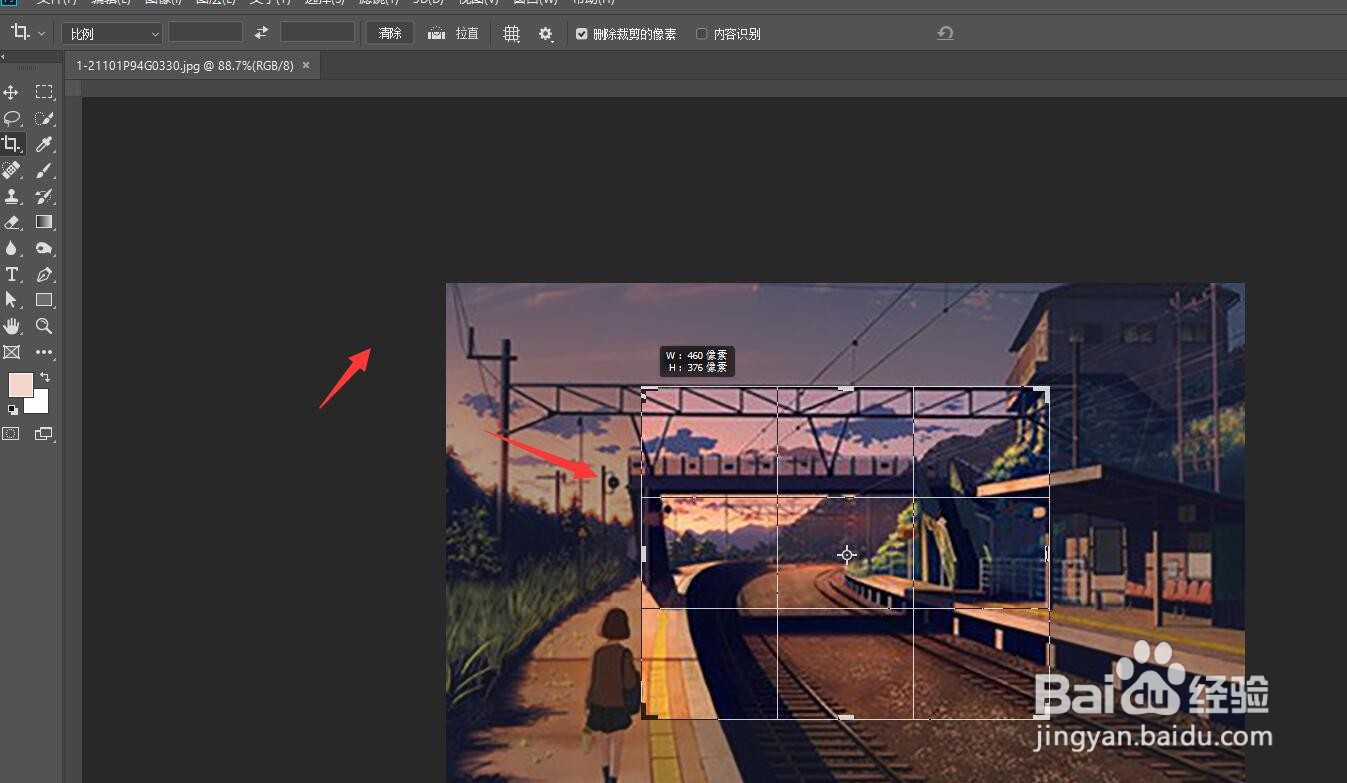Select the History Brush tool
Viewport: 1347px width, 783px height.
[x=44, y=196]
